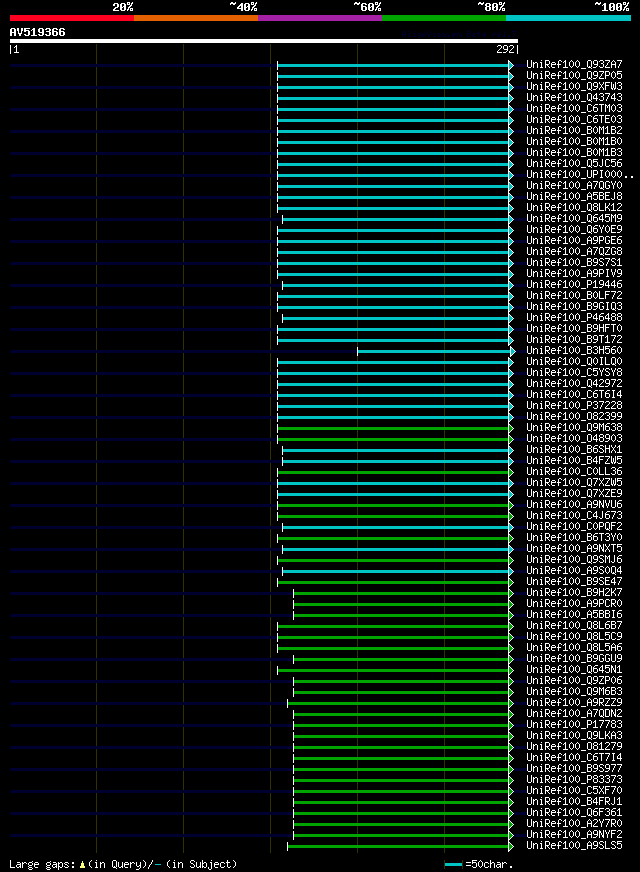This screenshot has height=872, width=640.
Task: Click the cyan alignment bar for C0PQF2
Action: tap(398, 527)
